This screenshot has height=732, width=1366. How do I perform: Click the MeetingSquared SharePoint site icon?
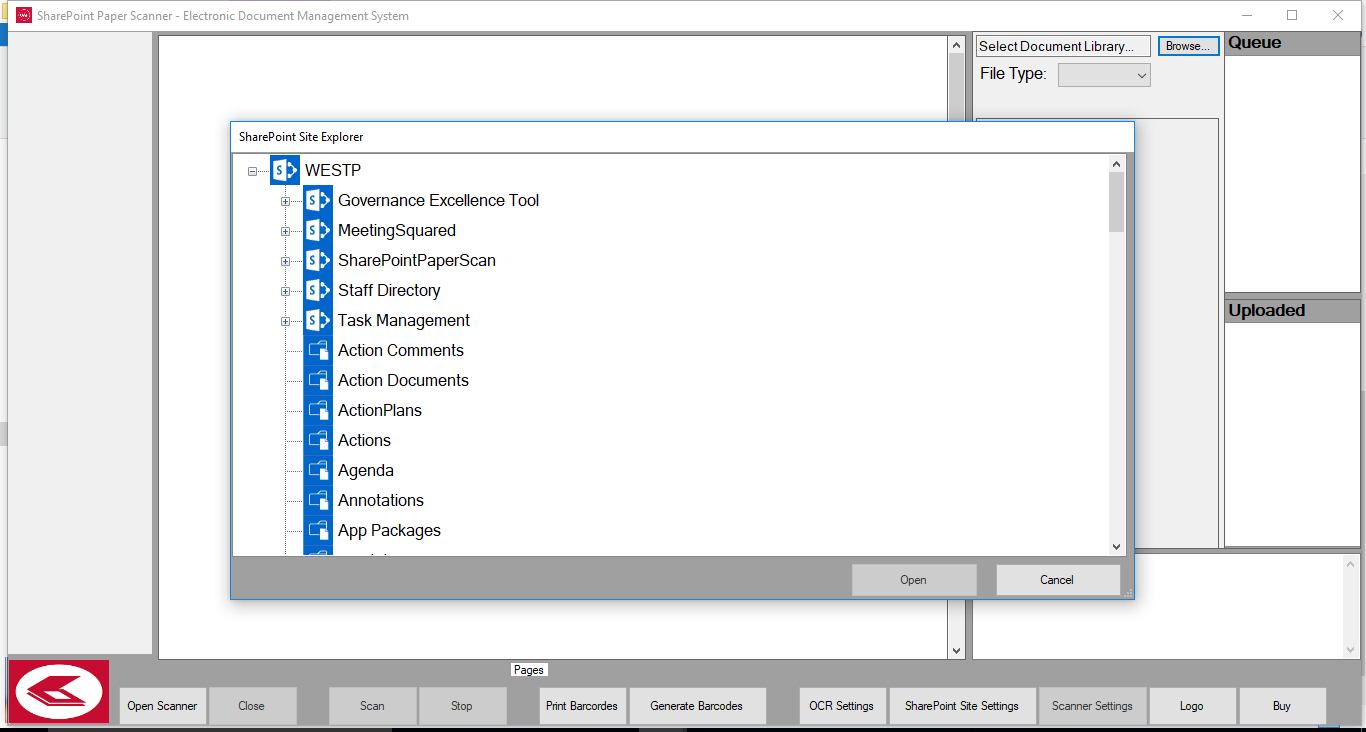pos(318,230)
